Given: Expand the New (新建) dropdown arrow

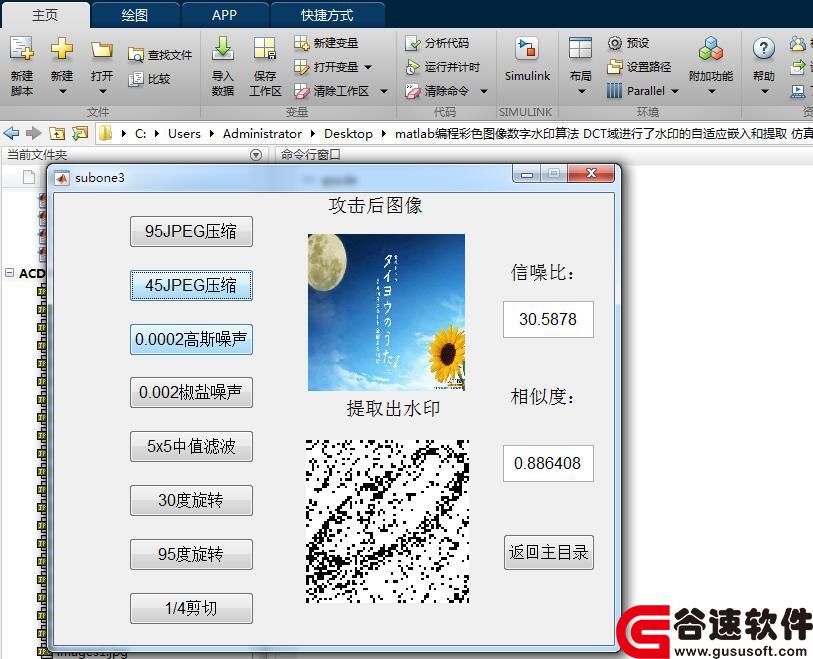Looking at the screenshot, I should 62,92.
